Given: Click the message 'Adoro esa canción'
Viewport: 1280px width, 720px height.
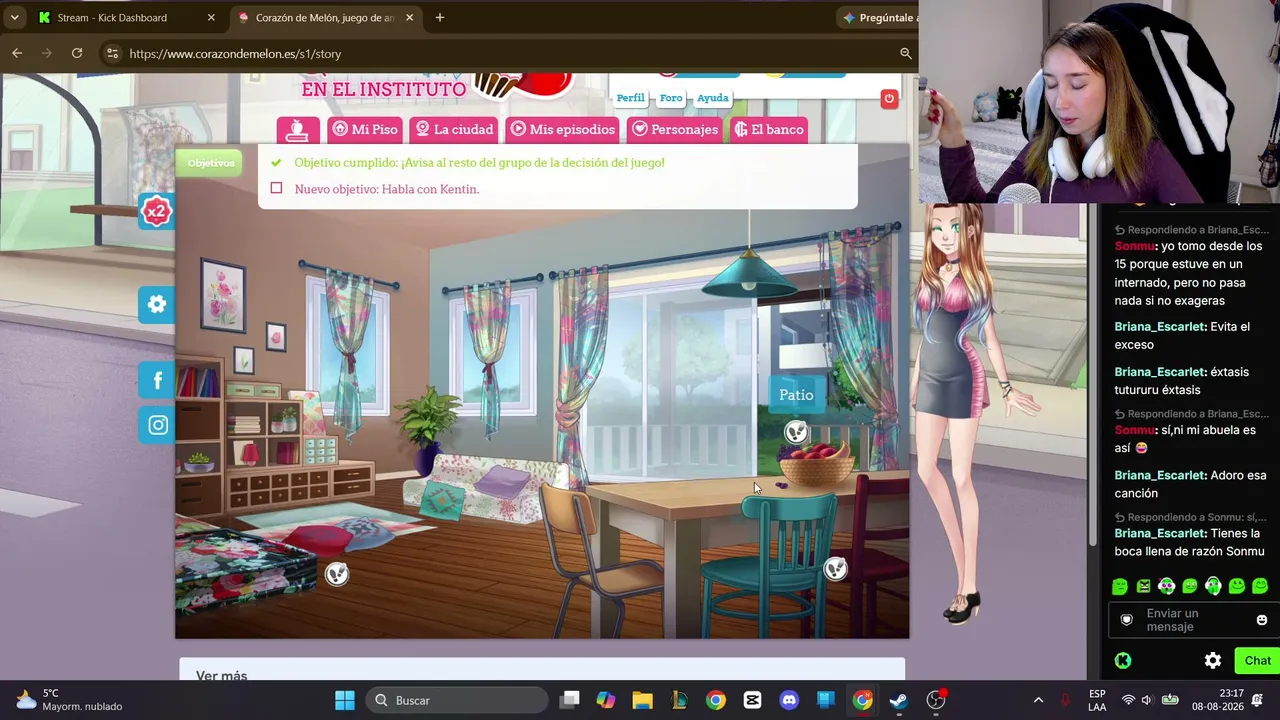Looking at the screenshot, I should [x=1190, y=484].
